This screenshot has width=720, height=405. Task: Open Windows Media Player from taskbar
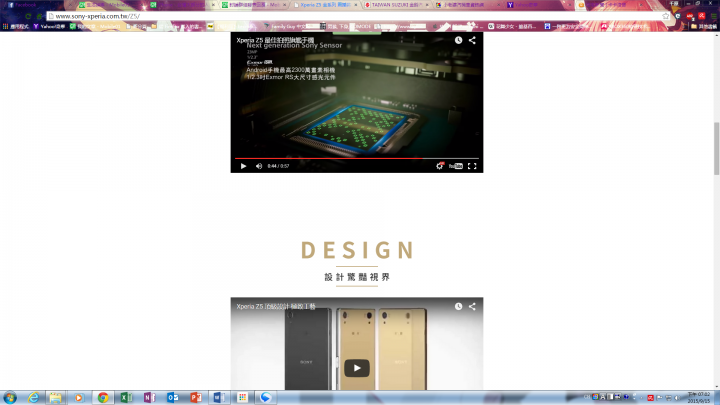pos(79,397)
